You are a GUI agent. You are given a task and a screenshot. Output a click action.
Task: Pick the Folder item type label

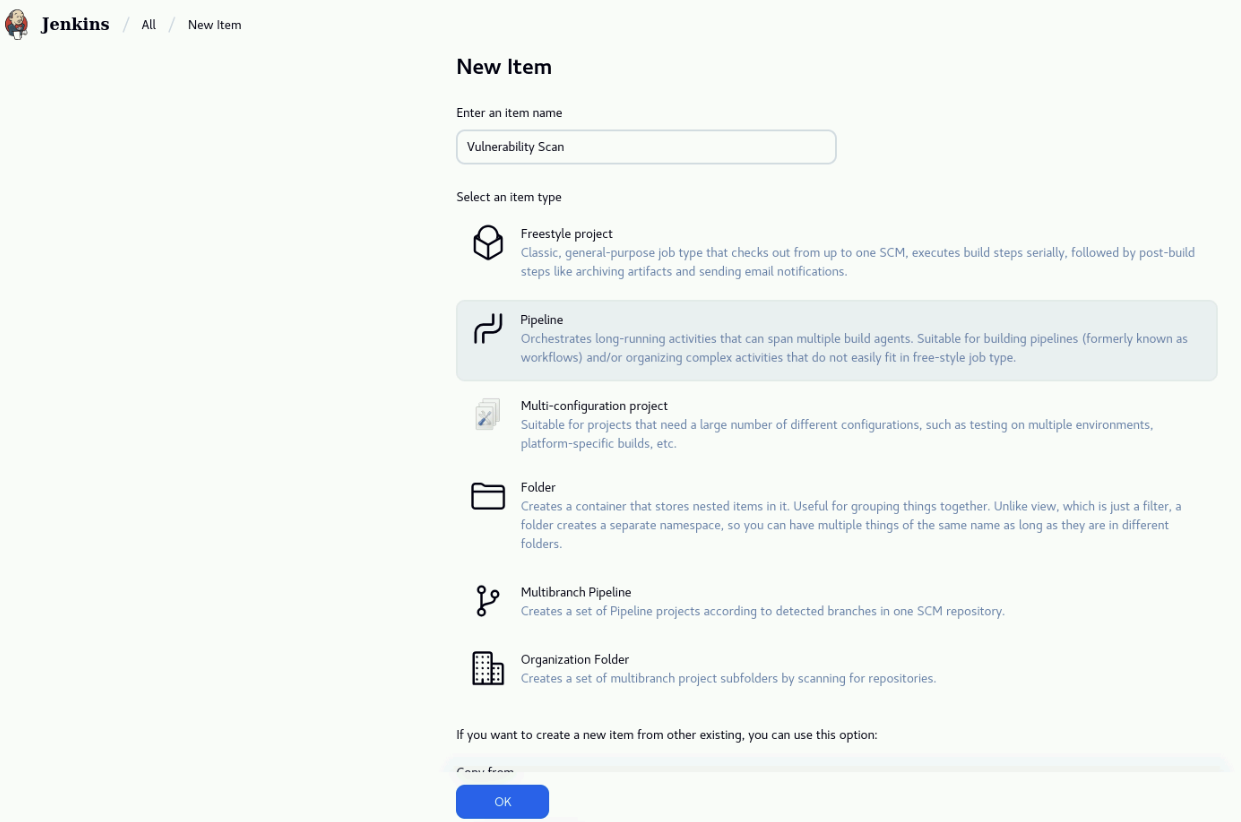538,488
